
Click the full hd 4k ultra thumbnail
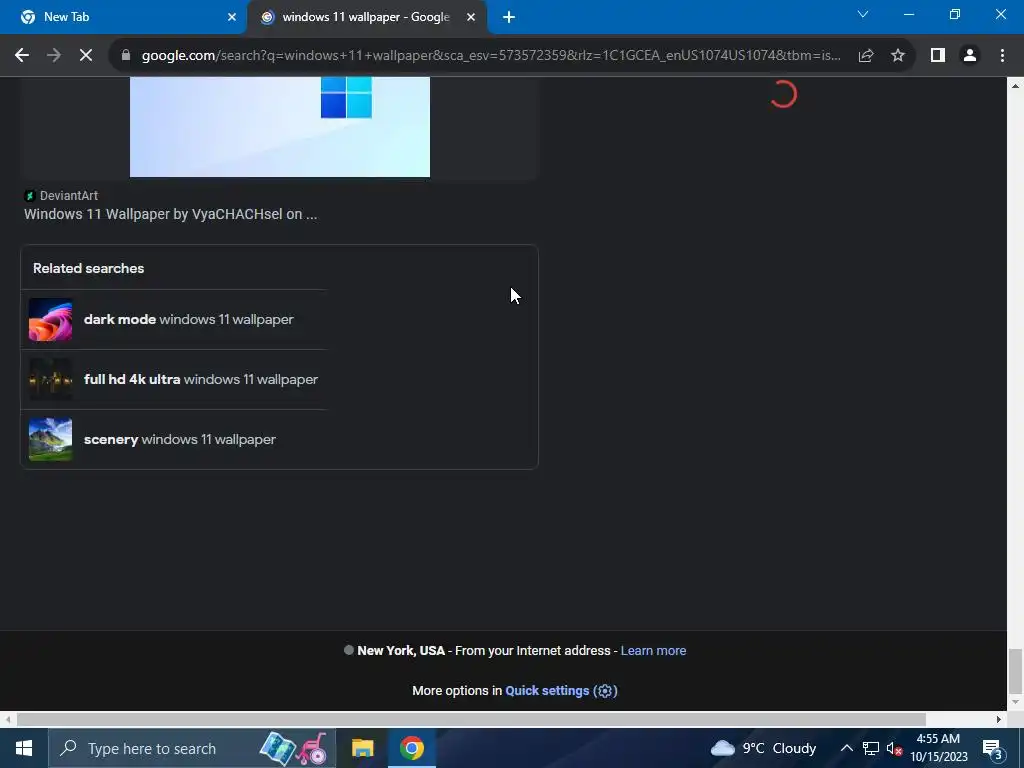click(50, 379)
